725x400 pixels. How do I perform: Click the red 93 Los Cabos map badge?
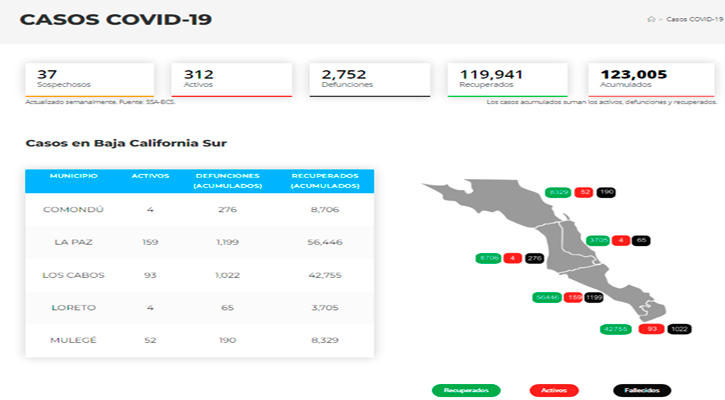coord(651,329)
